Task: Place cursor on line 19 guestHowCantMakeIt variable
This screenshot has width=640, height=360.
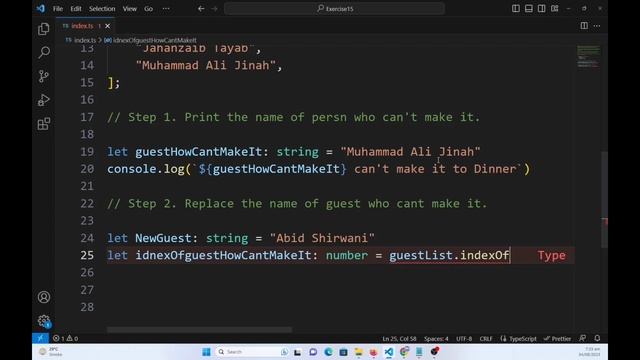Action: 198,152
